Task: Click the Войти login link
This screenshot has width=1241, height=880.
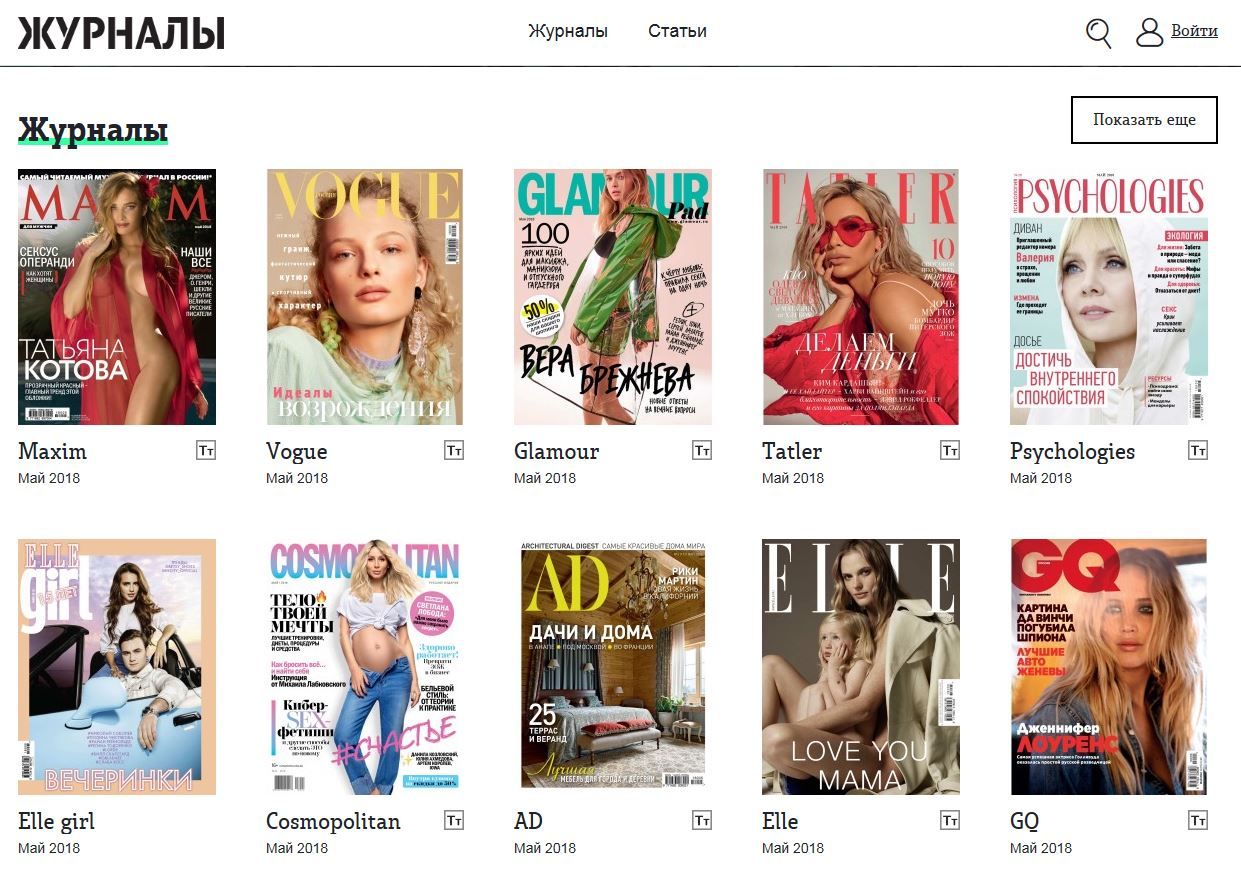Action: (x=1194, y=31)
